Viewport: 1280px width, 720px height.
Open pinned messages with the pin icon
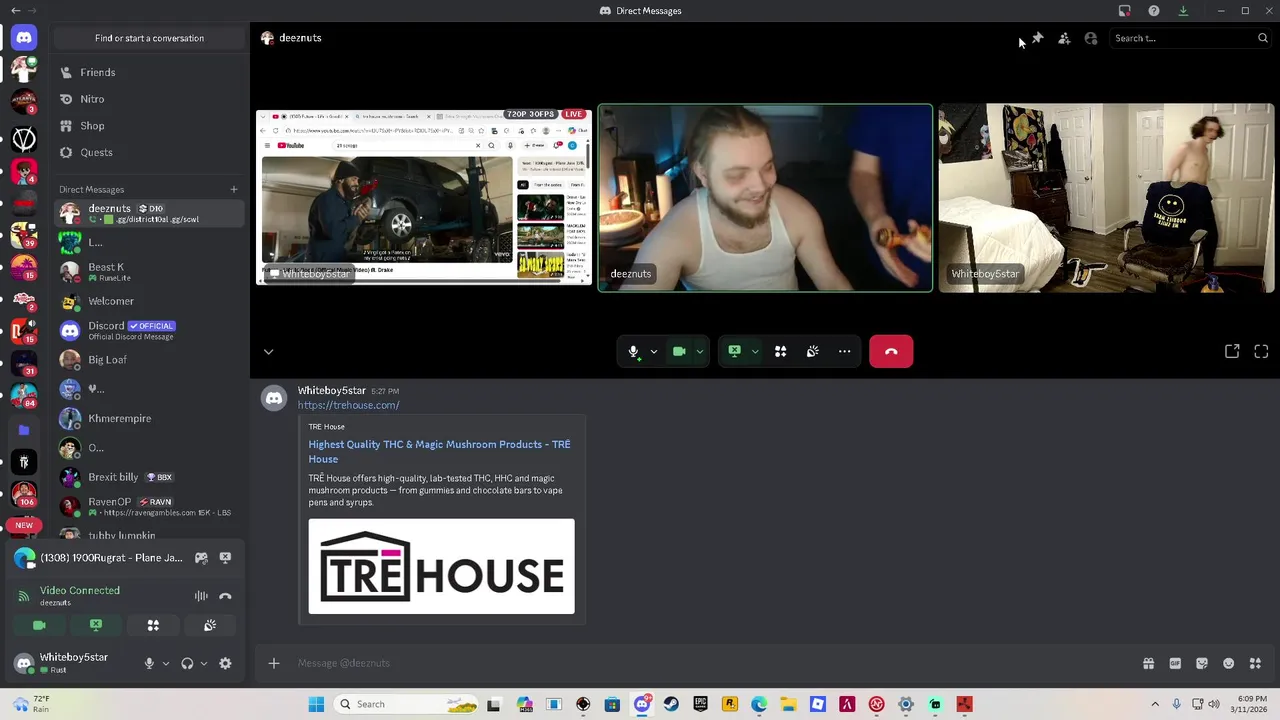[x=1037, y=38]
